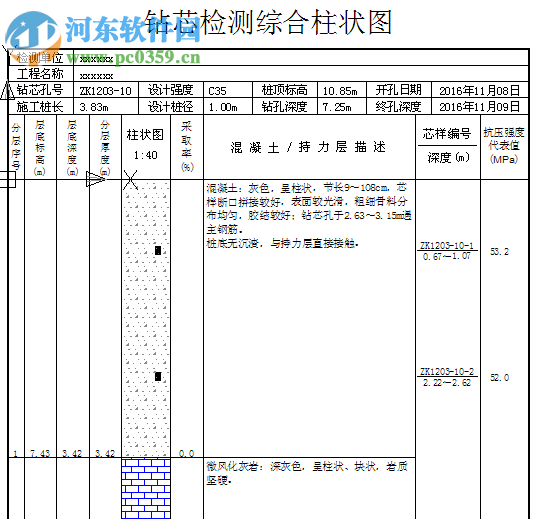
Task: Click the 抗压强度代表值 header
Action: [x=504, y=145]
